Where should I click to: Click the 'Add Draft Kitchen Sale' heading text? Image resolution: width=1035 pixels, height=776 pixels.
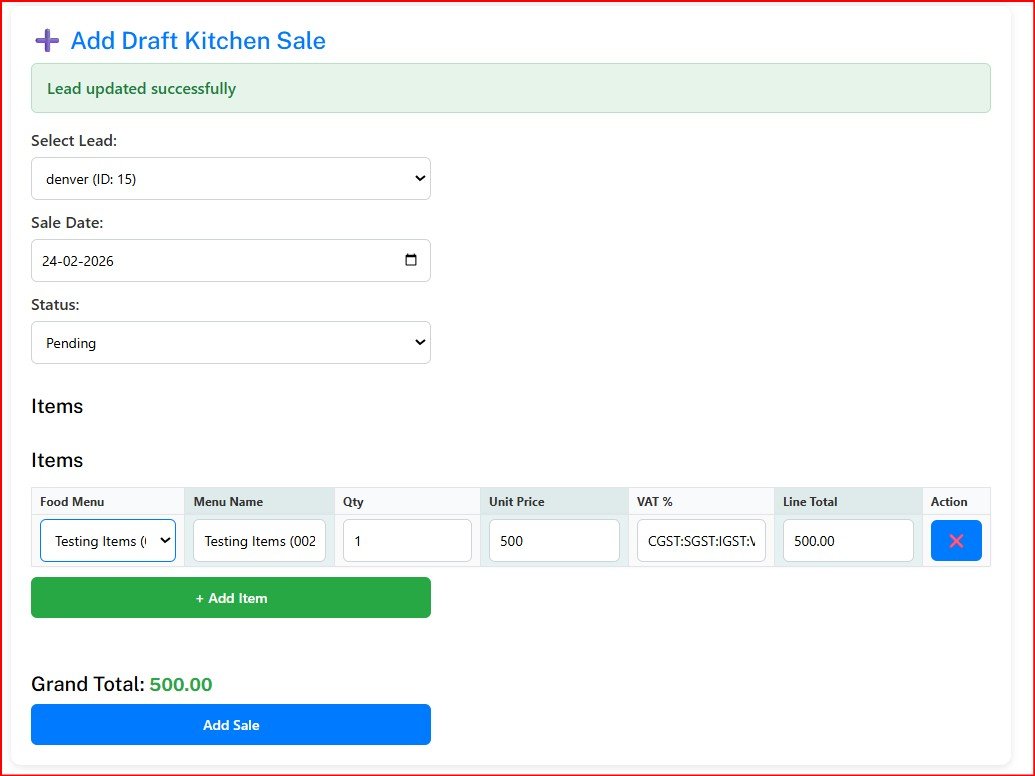[198, 41]
